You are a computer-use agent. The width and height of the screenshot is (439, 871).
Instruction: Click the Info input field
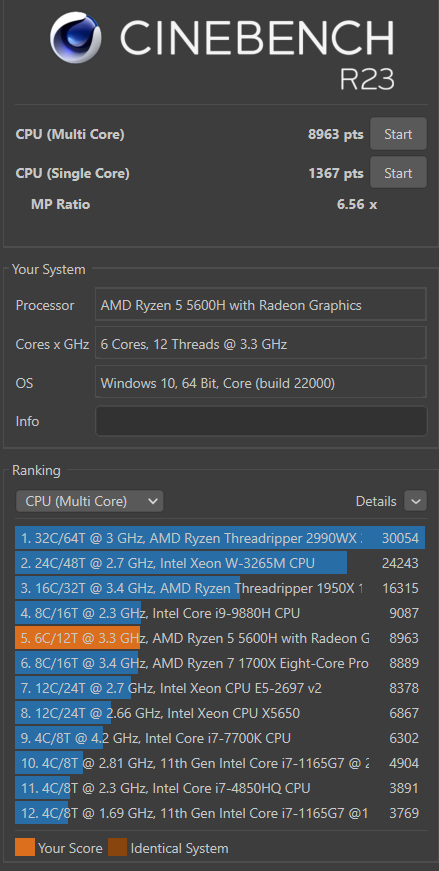pos(261,421)
